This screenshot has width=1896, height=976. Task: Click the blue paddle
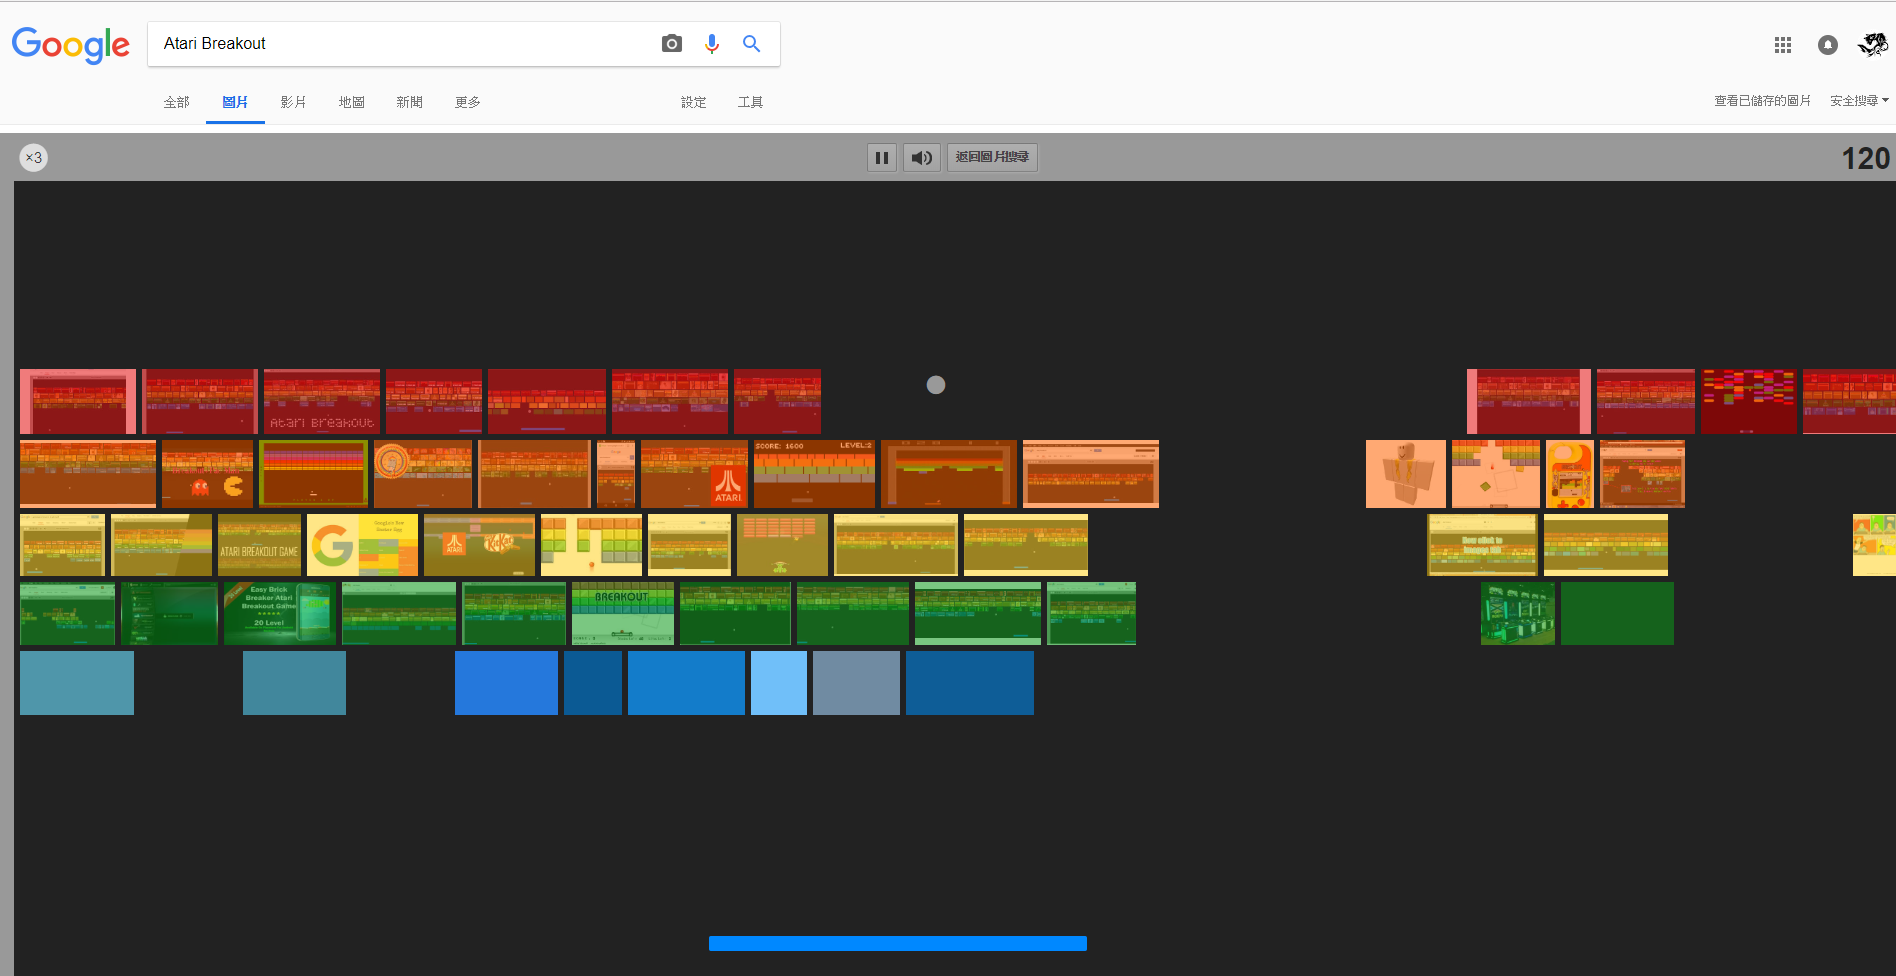(898, 943)
